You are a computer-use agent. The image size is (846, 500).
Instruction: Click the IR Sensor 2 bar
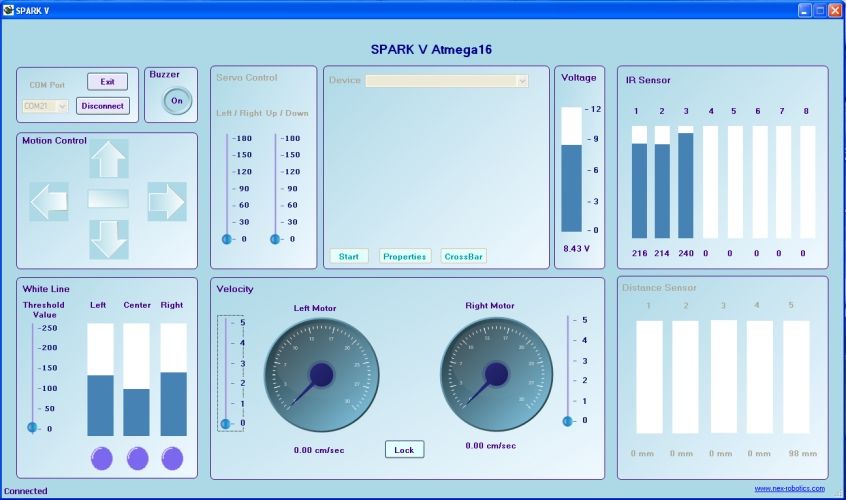[x=662, y=182]
